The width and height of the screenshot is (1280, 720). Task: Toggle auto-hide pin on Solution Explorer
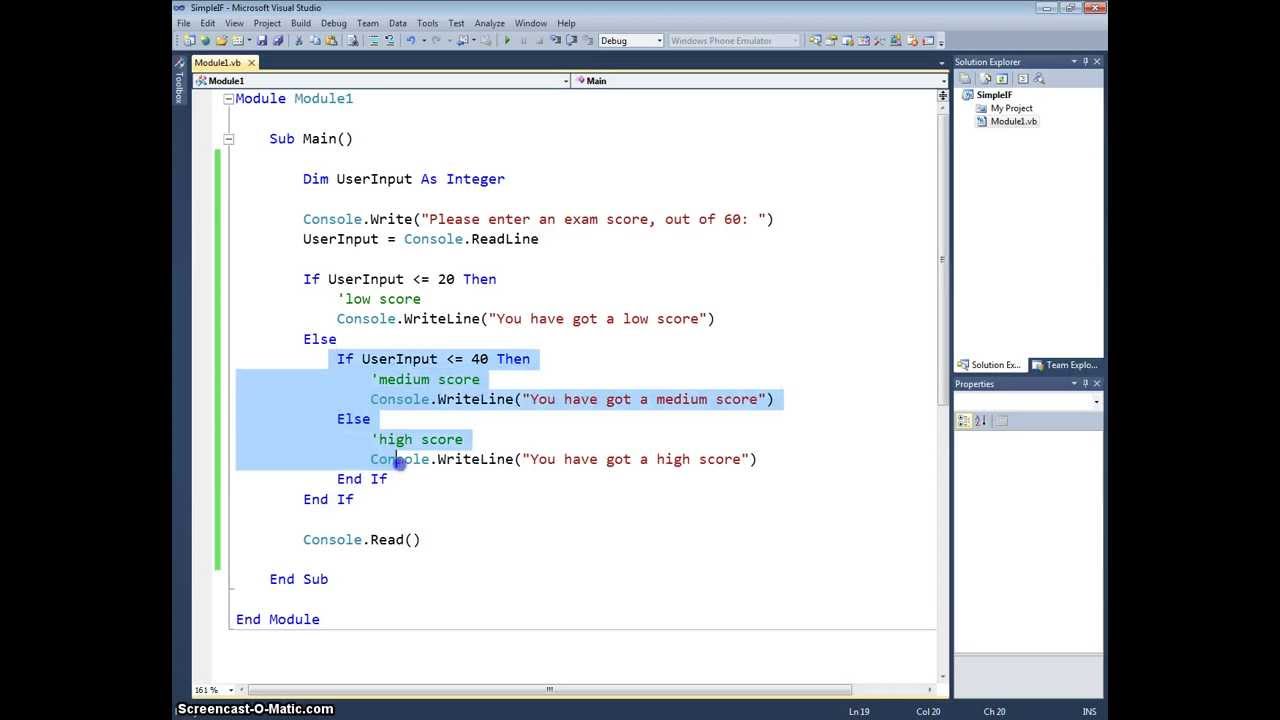coord(1085,62)
